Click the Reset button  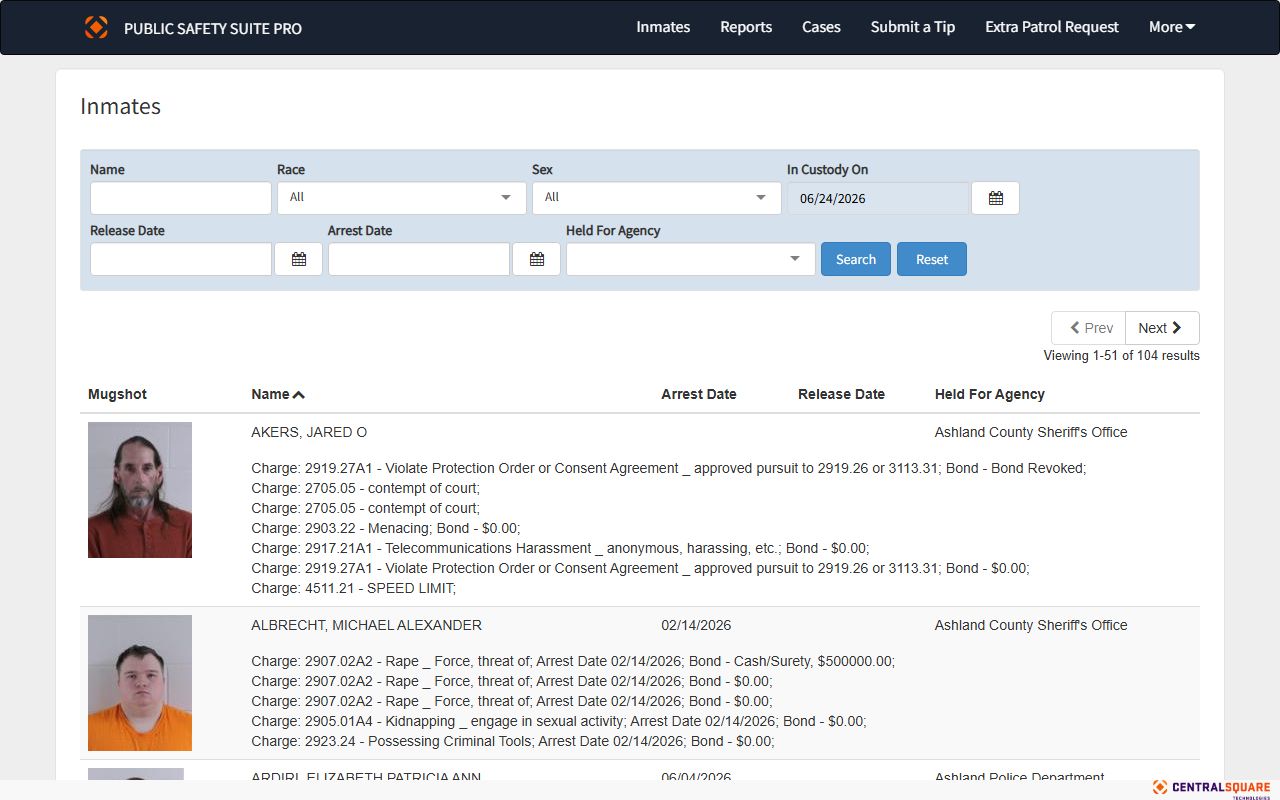pyautogui.click(x=932, y=259)
